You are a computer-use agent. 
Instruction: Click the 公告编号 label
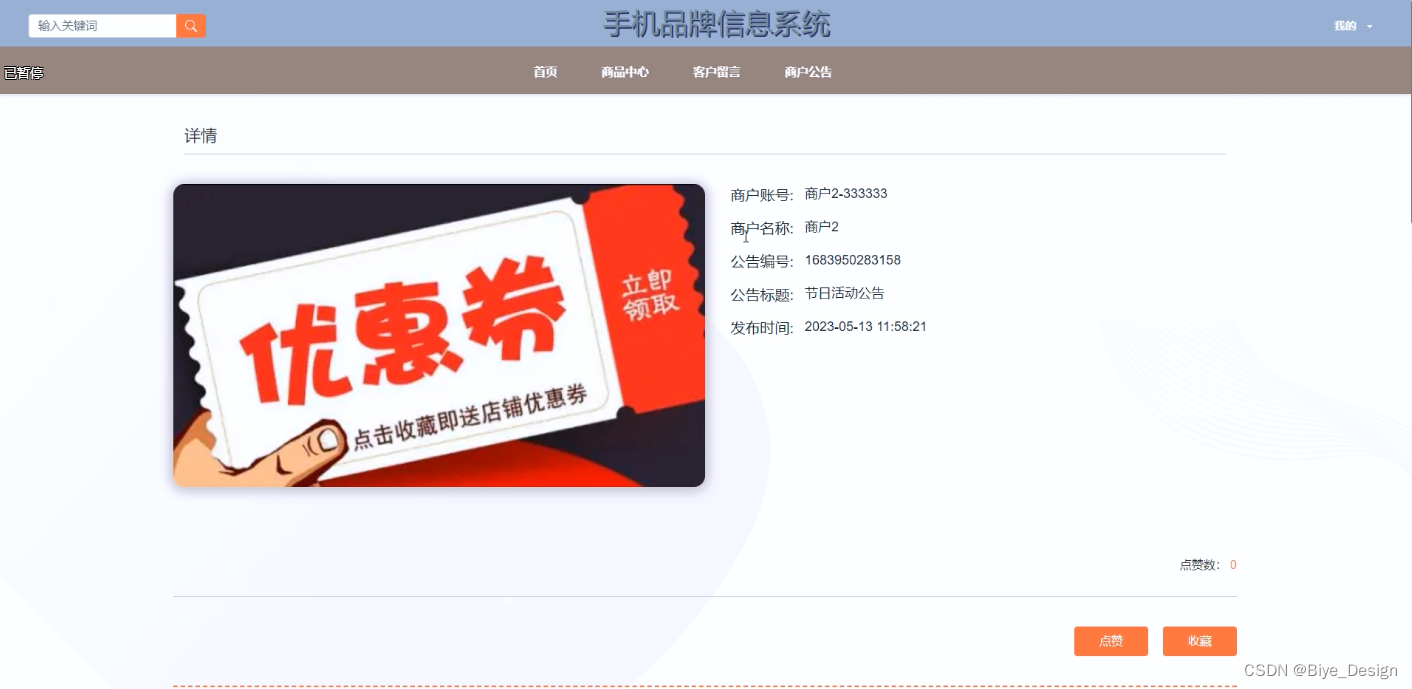coord(762,262)
